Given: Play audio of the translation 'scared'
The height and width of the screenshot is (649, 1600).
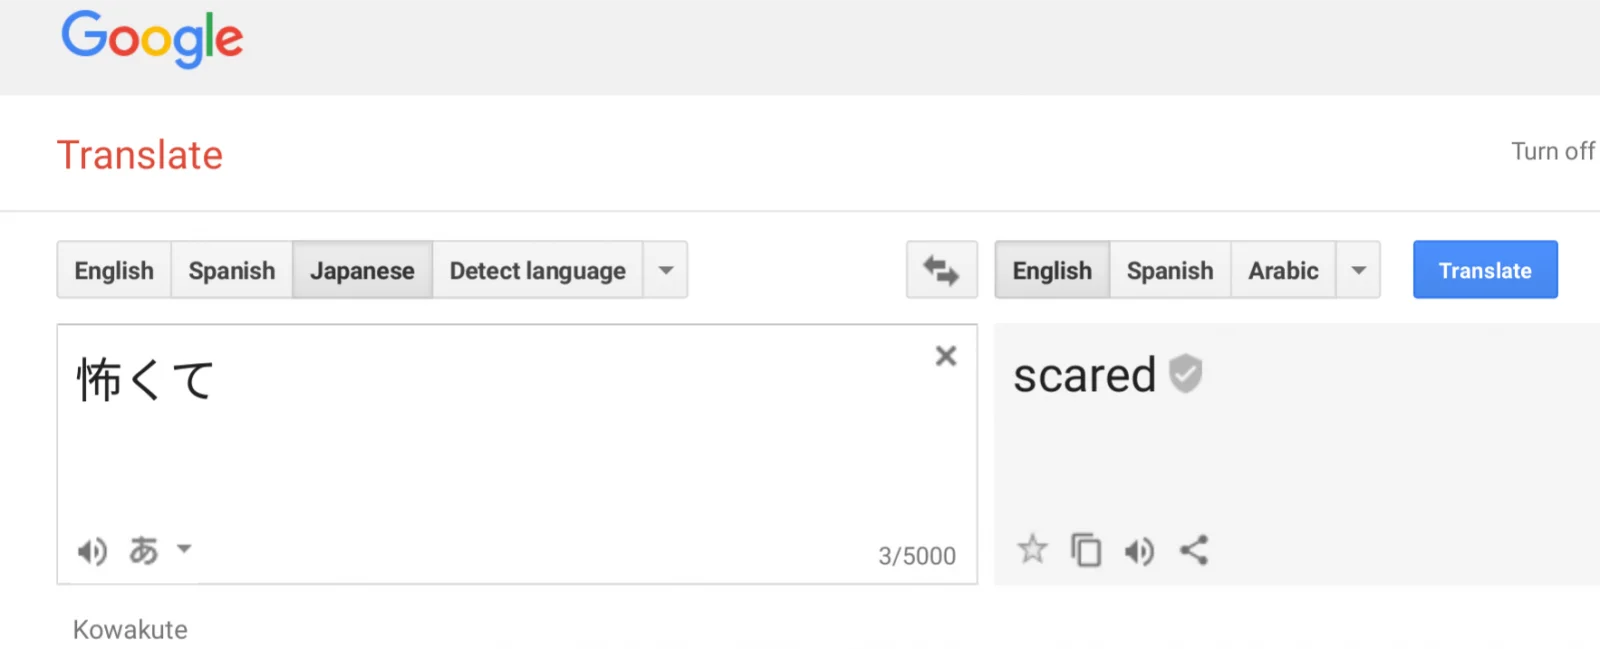Looking at the screenshot, I should [1139, 551].
